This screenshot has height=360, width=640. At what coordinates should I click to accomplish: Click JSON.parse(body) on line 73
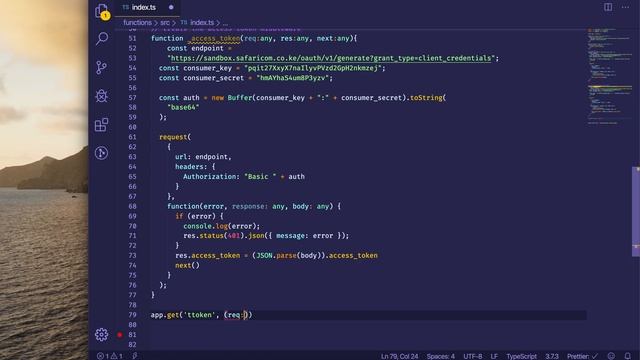point(288,256)
